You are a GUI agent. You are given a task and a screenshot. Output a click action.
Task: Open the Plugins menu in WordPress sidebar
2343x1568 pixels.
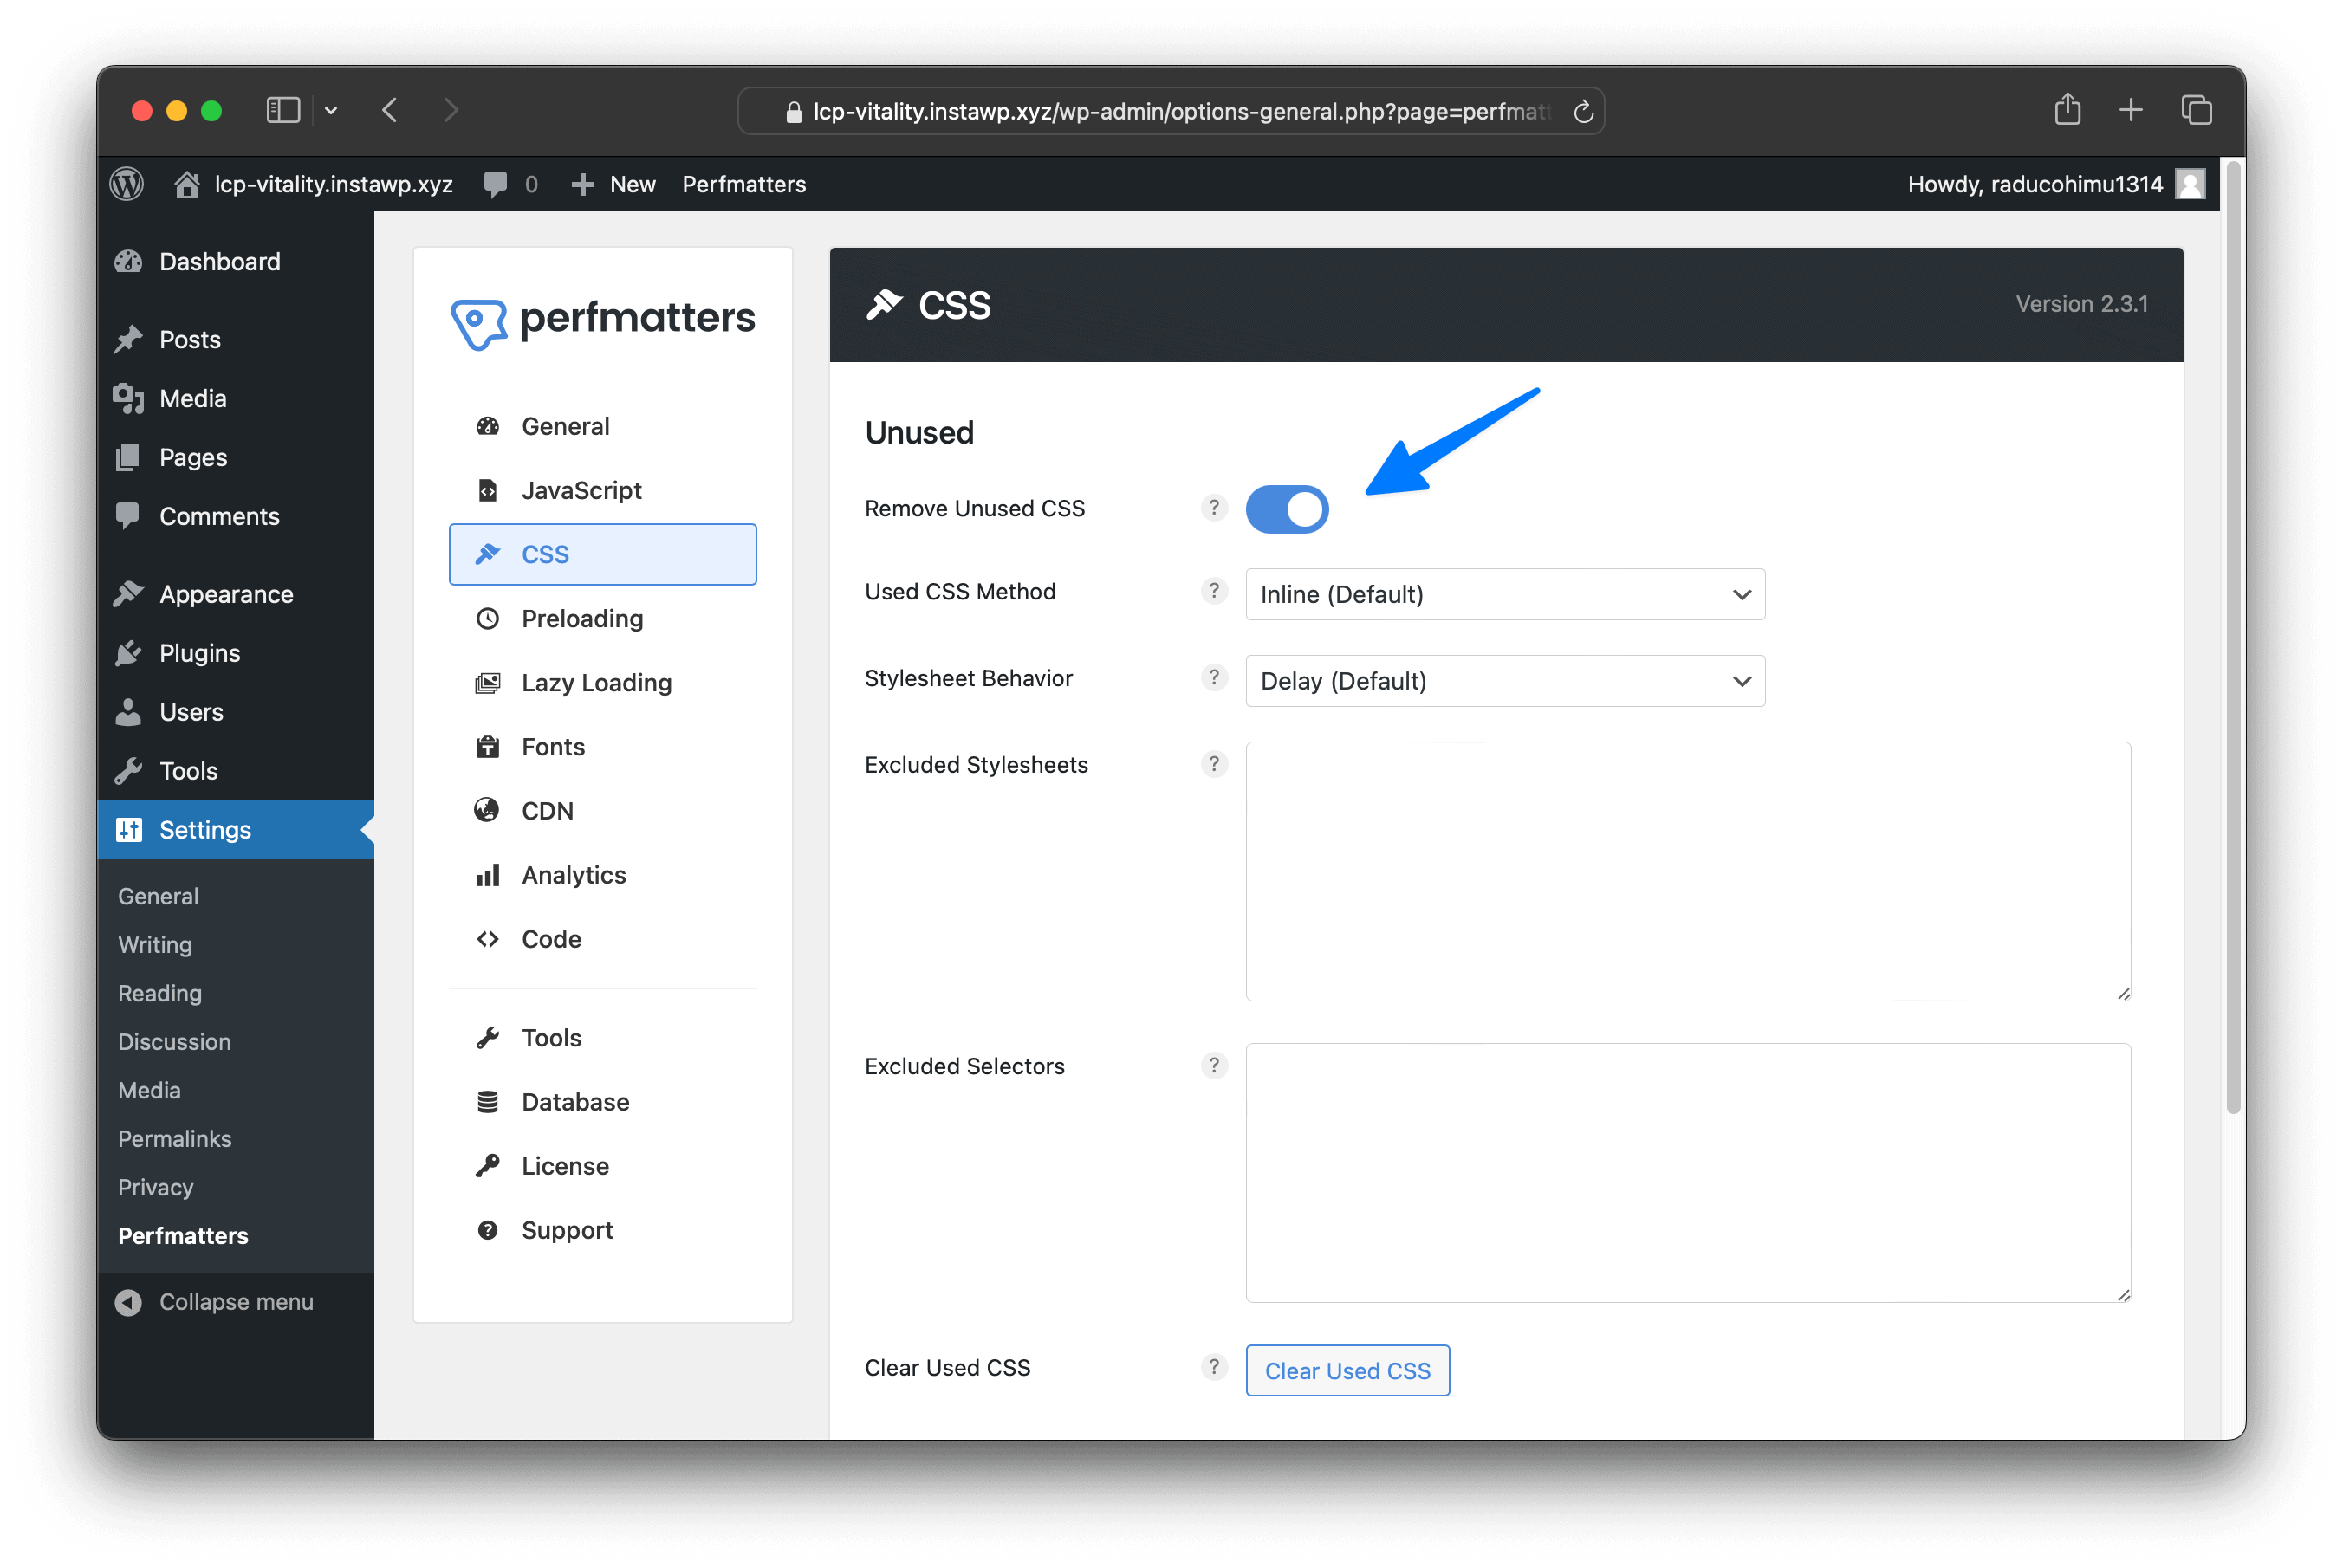tap(199, 653)
